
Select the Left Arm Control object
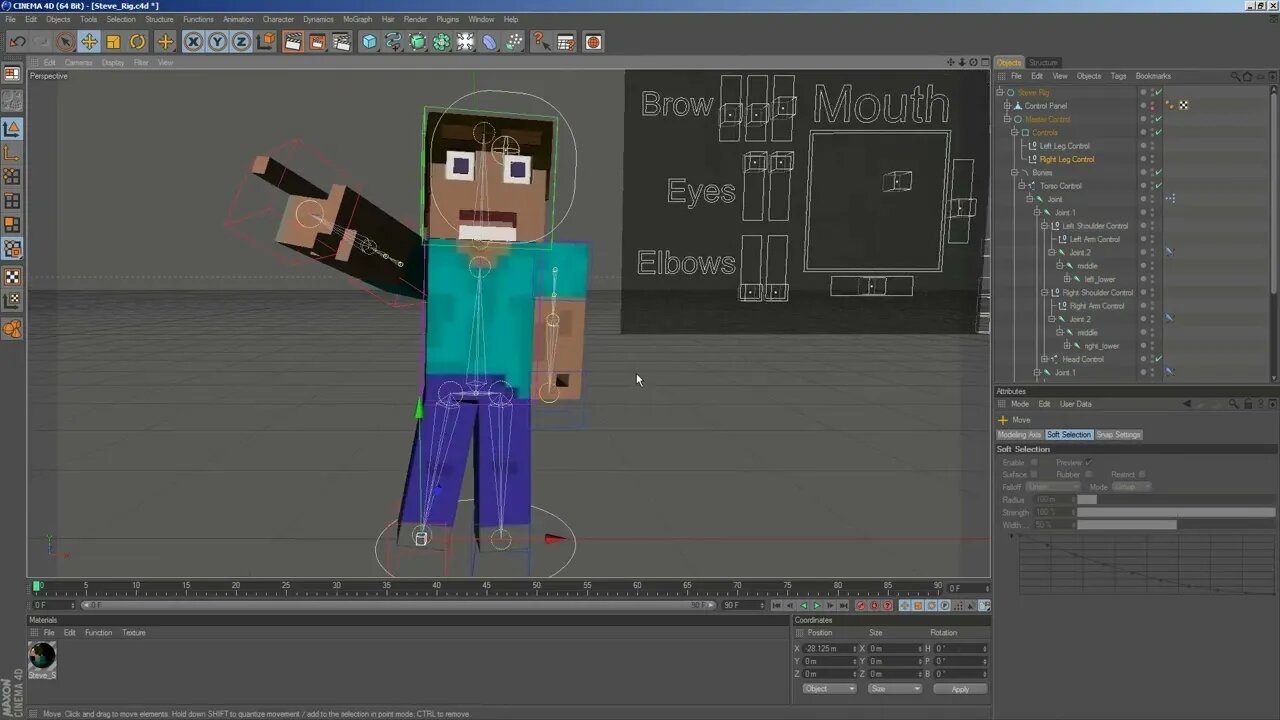[x=1095, y=239]
